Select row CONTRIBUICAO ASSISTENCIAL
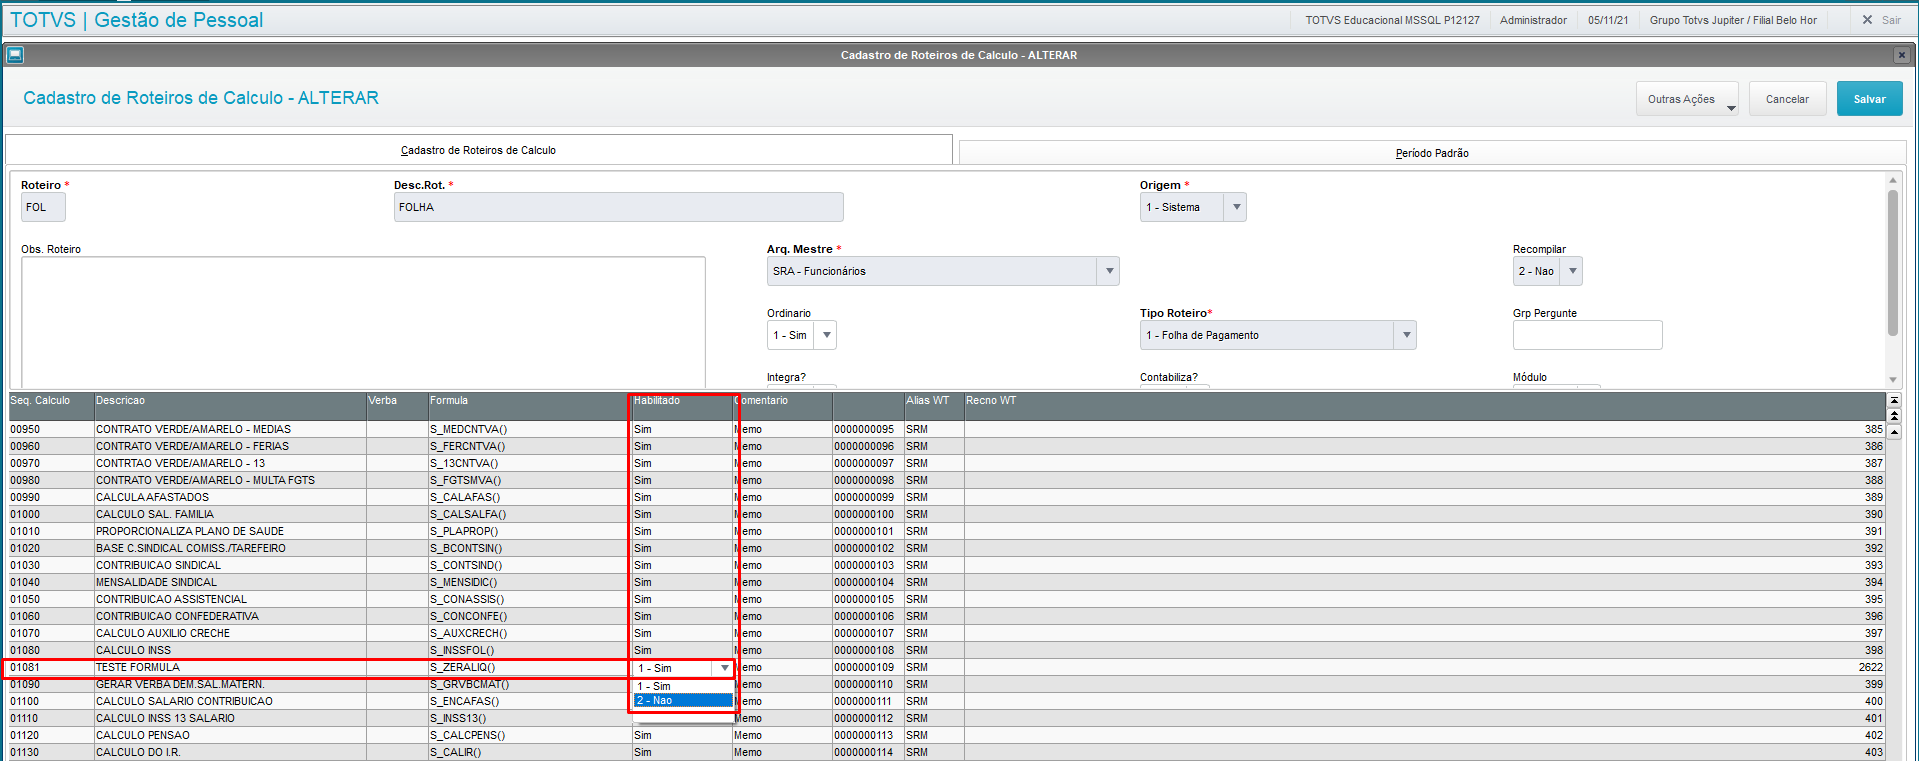Image resolution: width=1919 pixels, height=761 pixels. pos(946,600)
